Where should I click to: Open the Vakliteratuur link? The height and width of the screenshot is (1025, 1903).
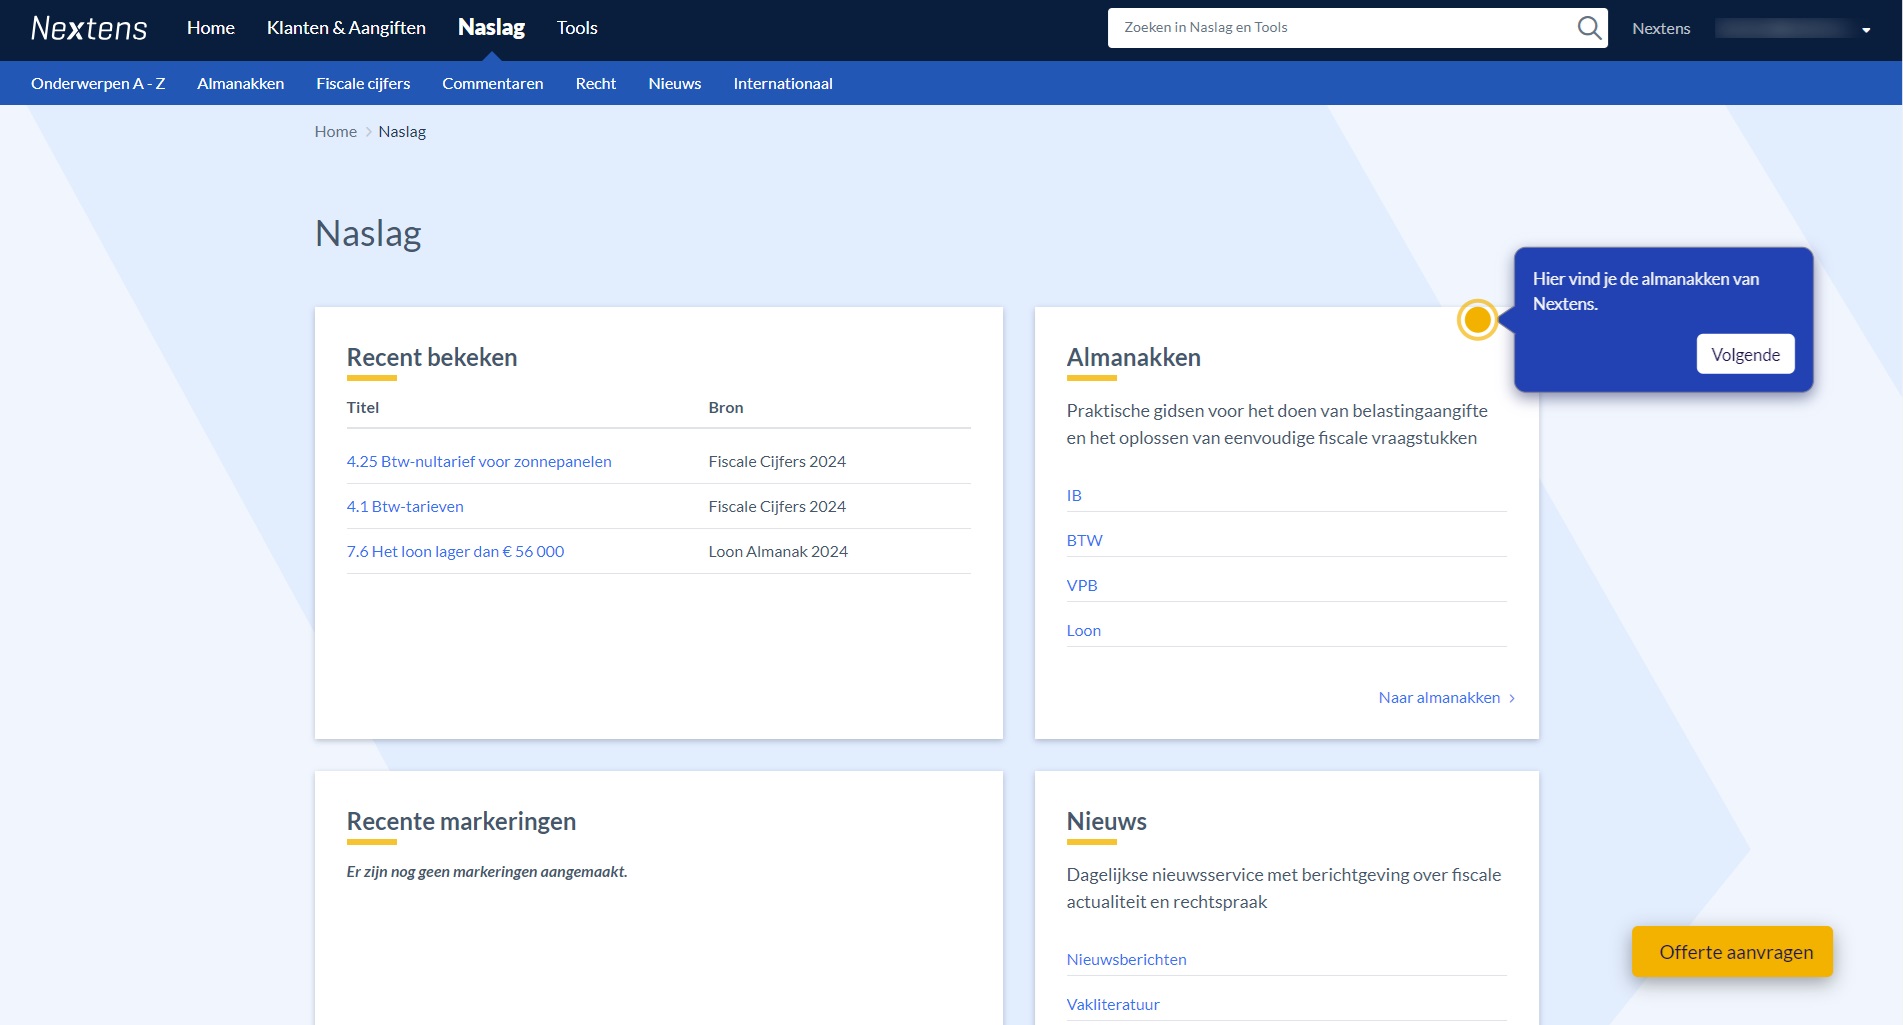(x=1113, y=1005)
